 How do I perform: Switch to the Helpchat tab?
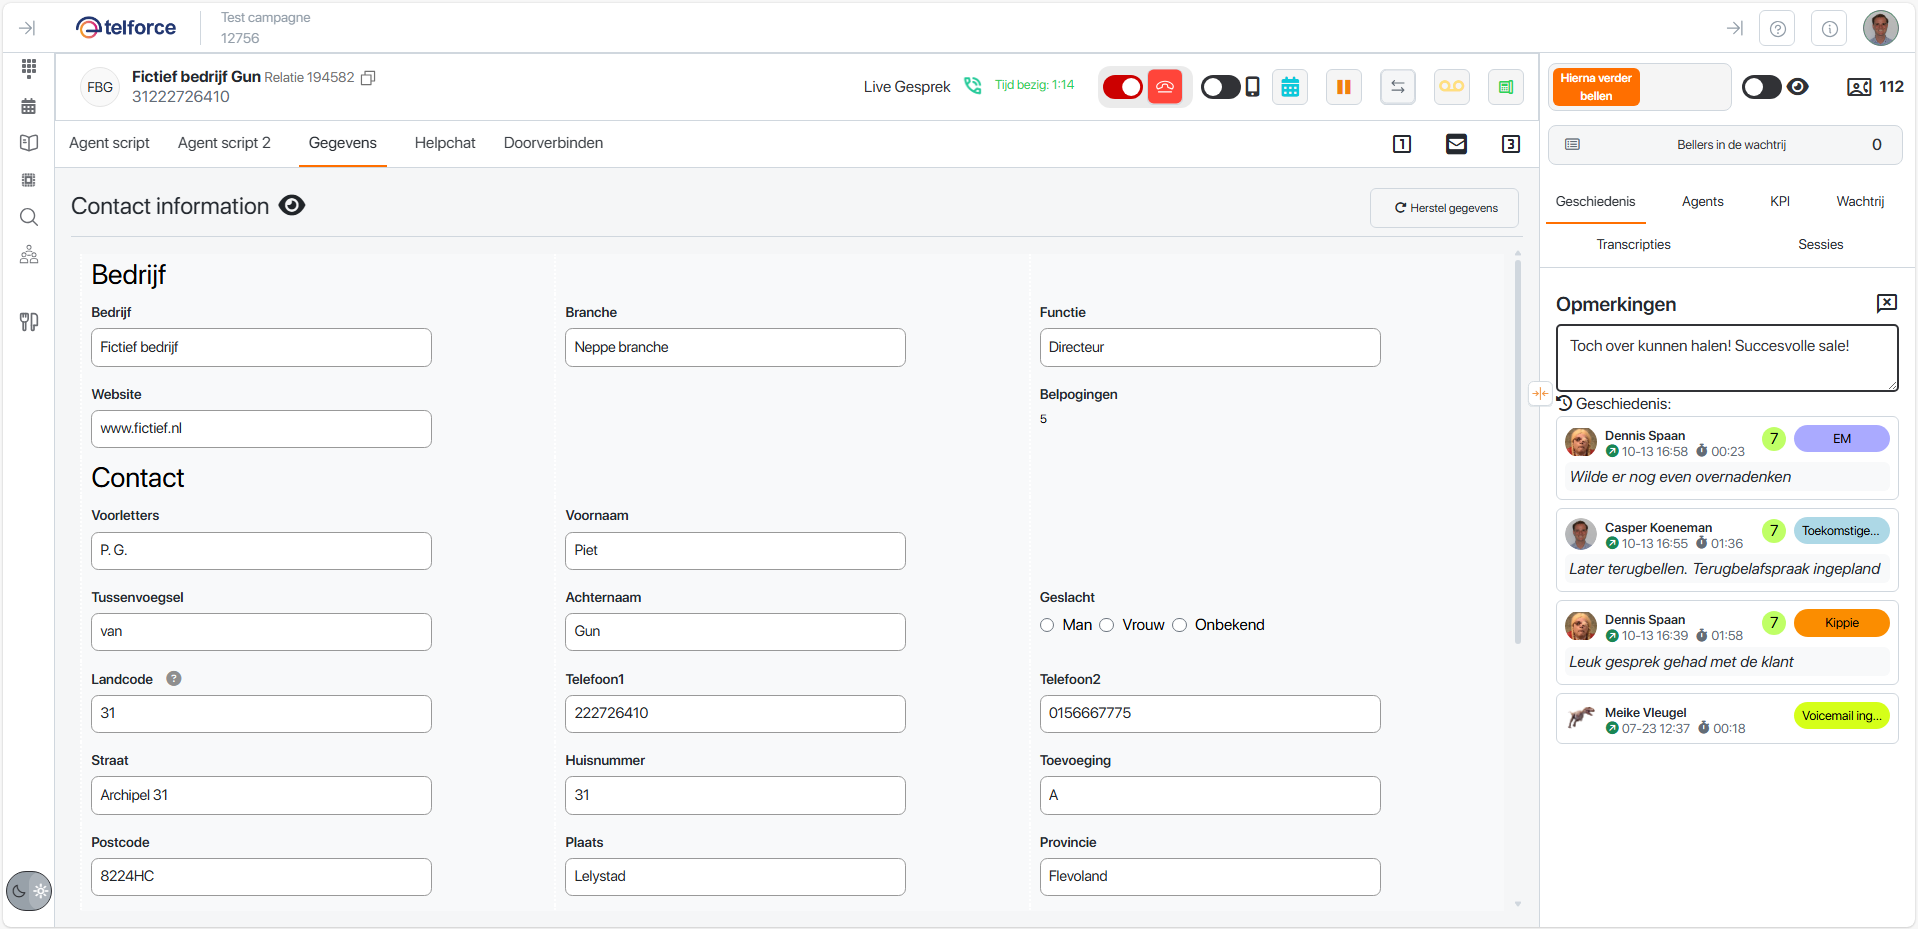(444, 143)
